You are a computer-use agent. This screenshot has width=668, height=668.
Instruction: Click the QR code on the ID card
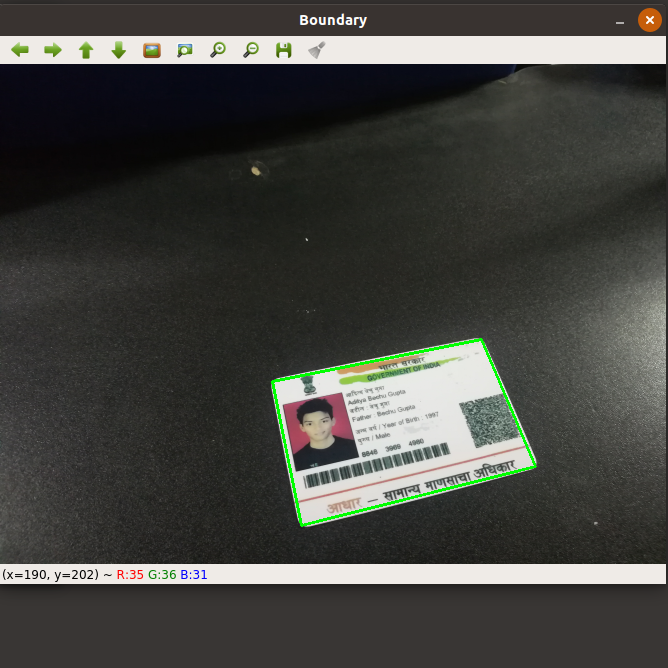coord(488,420)
